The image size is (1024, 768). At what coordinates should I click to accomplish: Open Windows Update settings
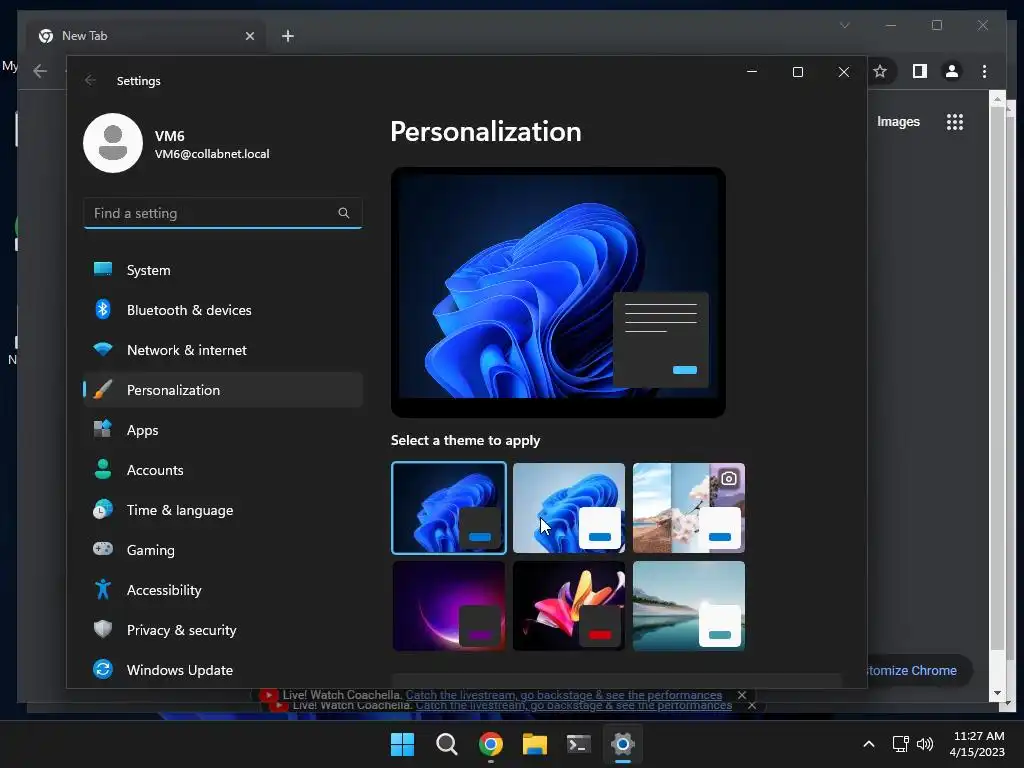pos(223,670)
